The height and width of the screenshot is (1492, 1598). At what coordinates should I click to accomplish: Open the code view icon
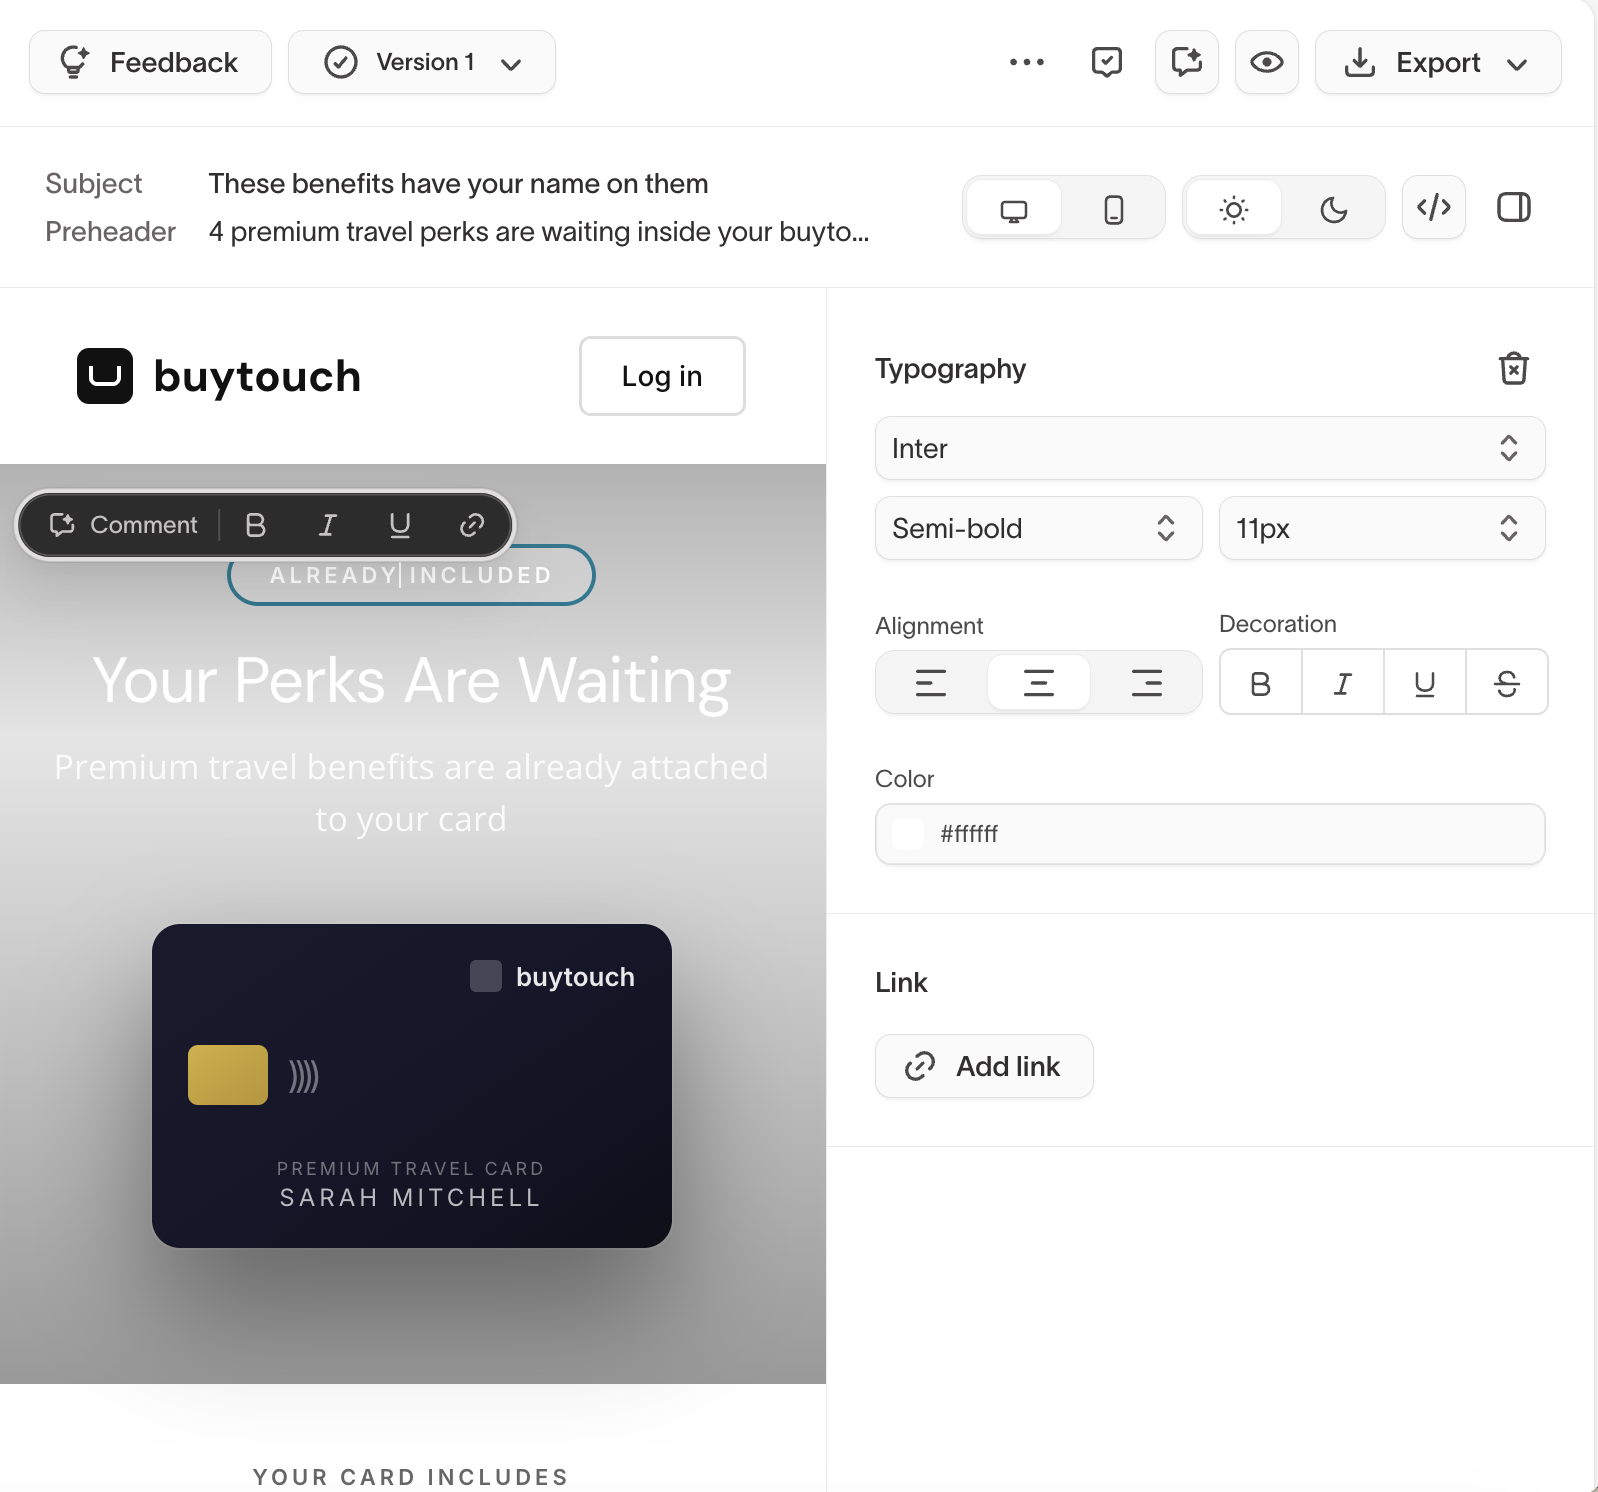point(1434,208)
